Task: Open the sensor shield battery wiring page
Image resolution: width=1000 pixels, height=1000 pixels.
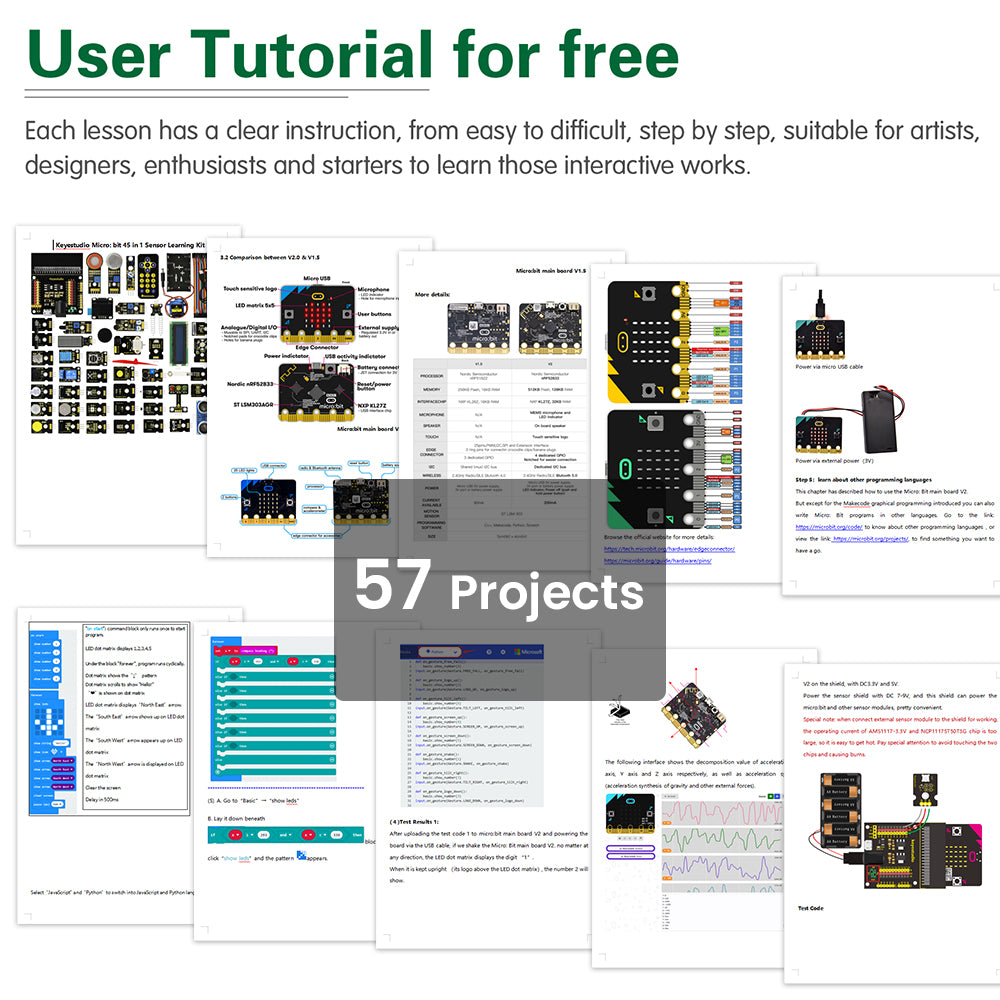Action: point(892,823)
